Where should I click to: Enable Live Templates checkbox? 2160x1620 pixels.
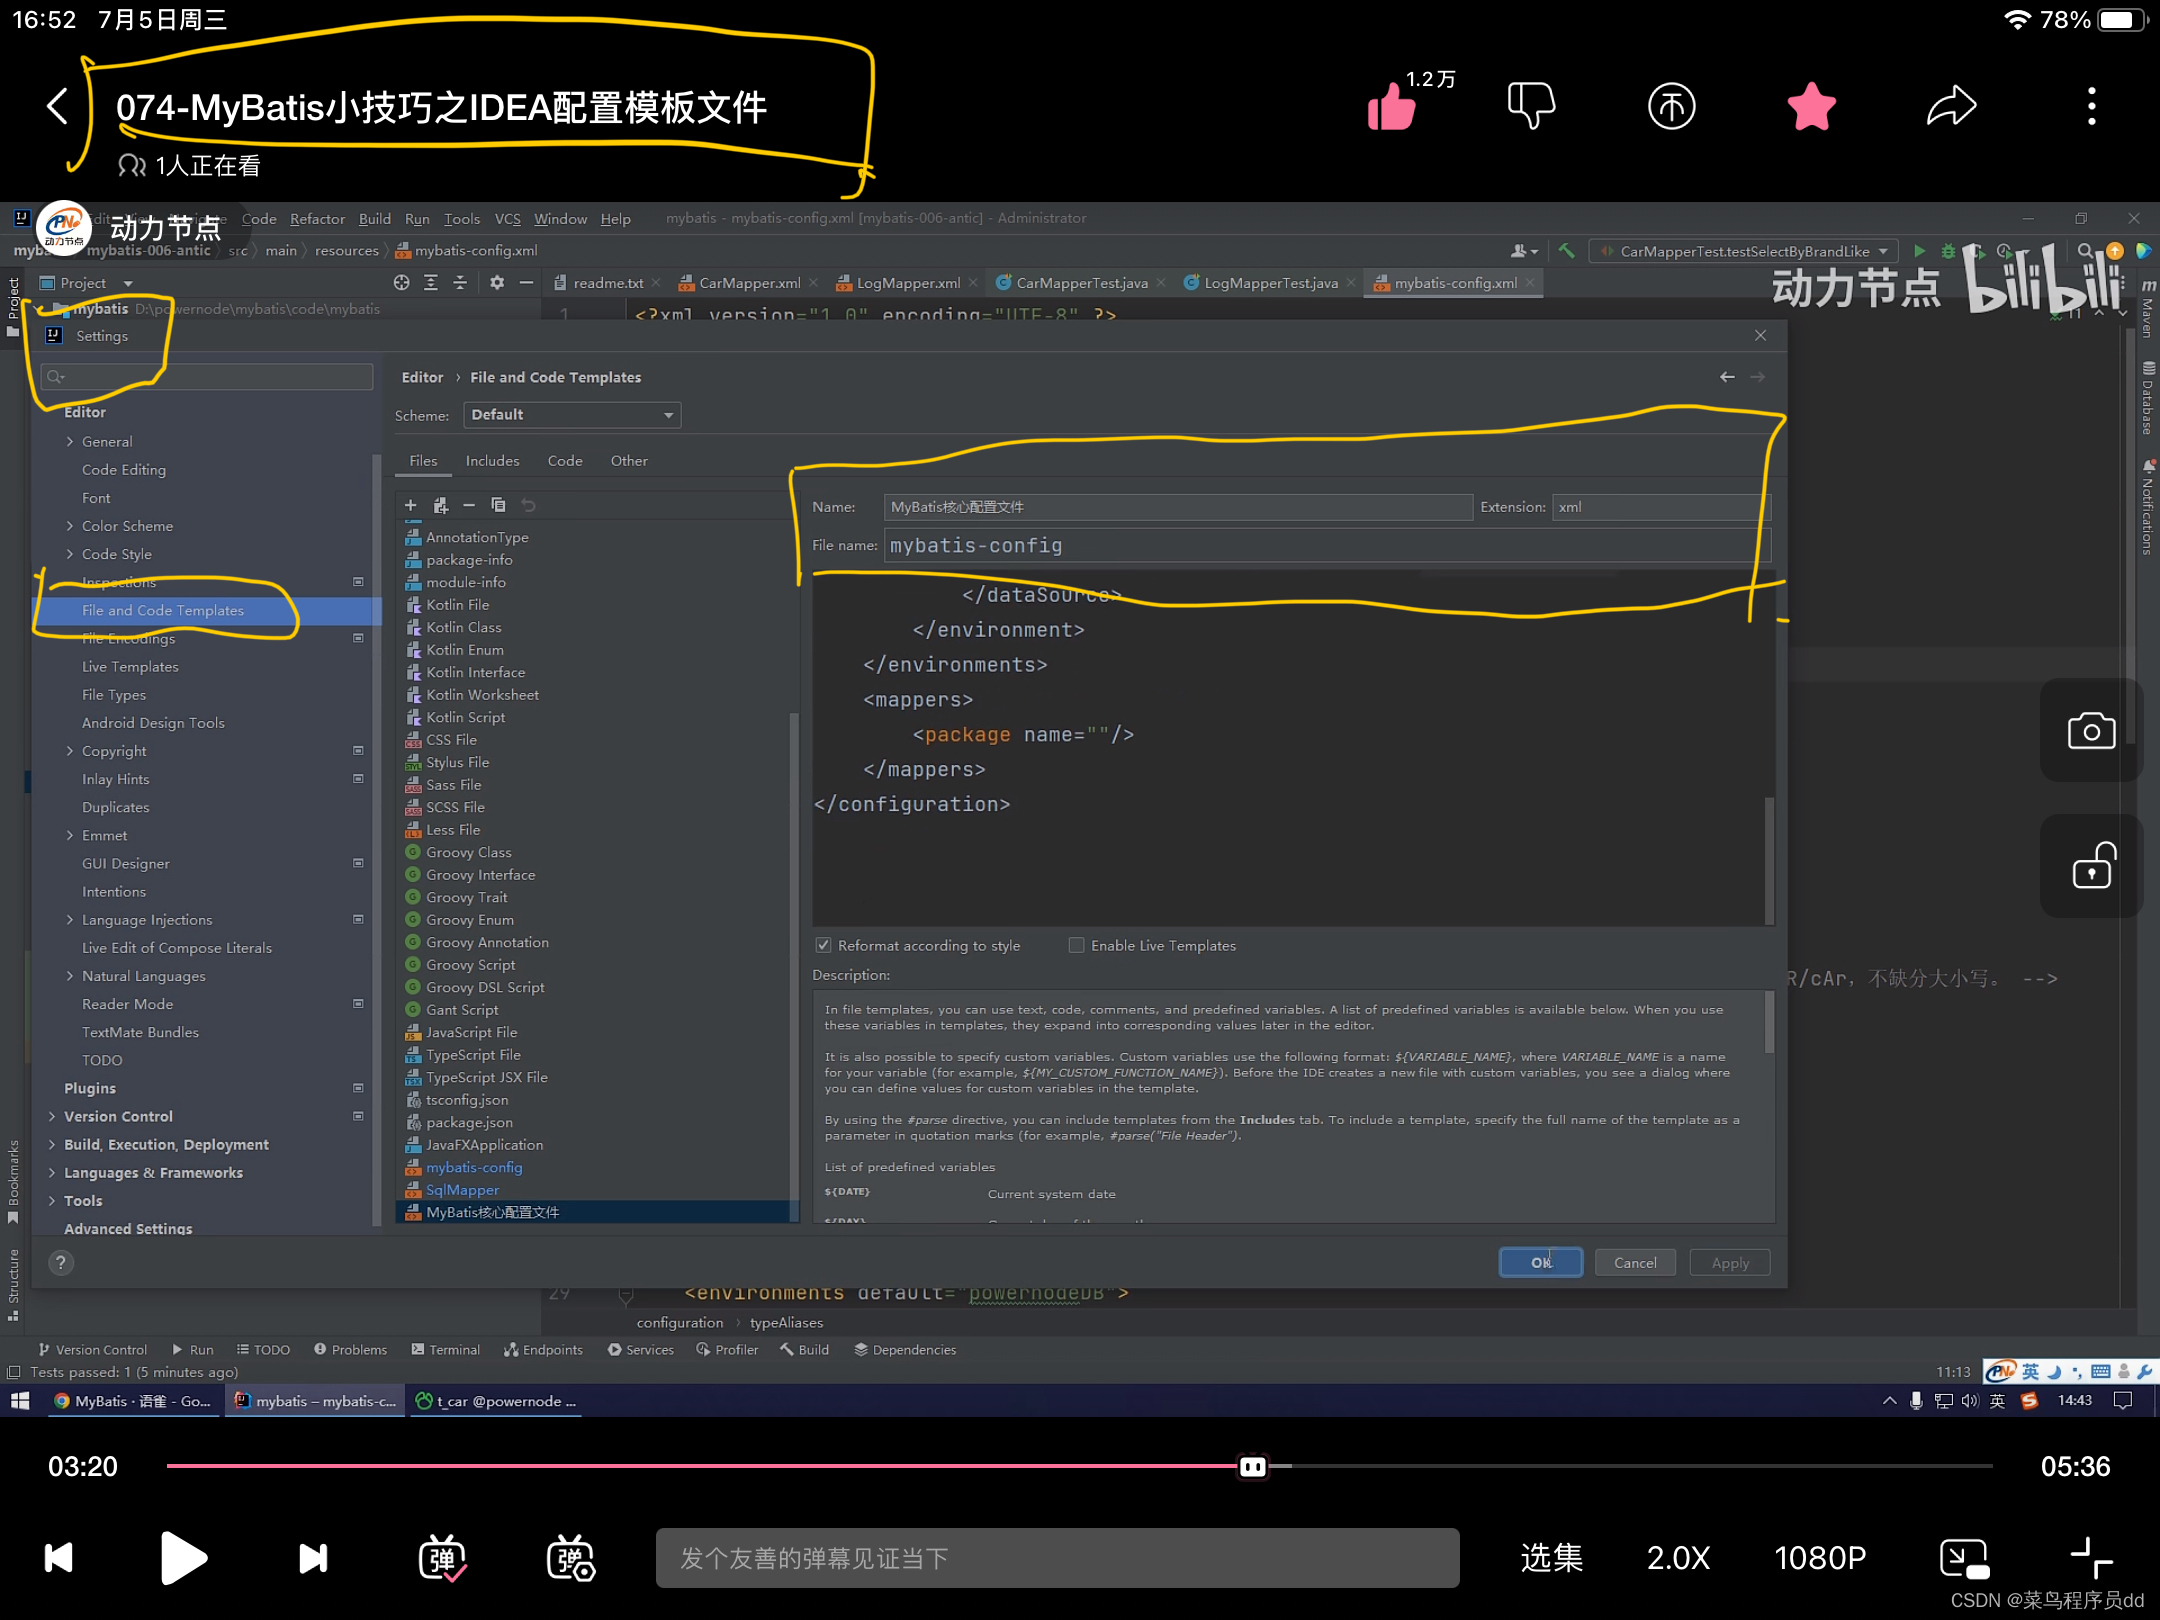click(1077, 945)
